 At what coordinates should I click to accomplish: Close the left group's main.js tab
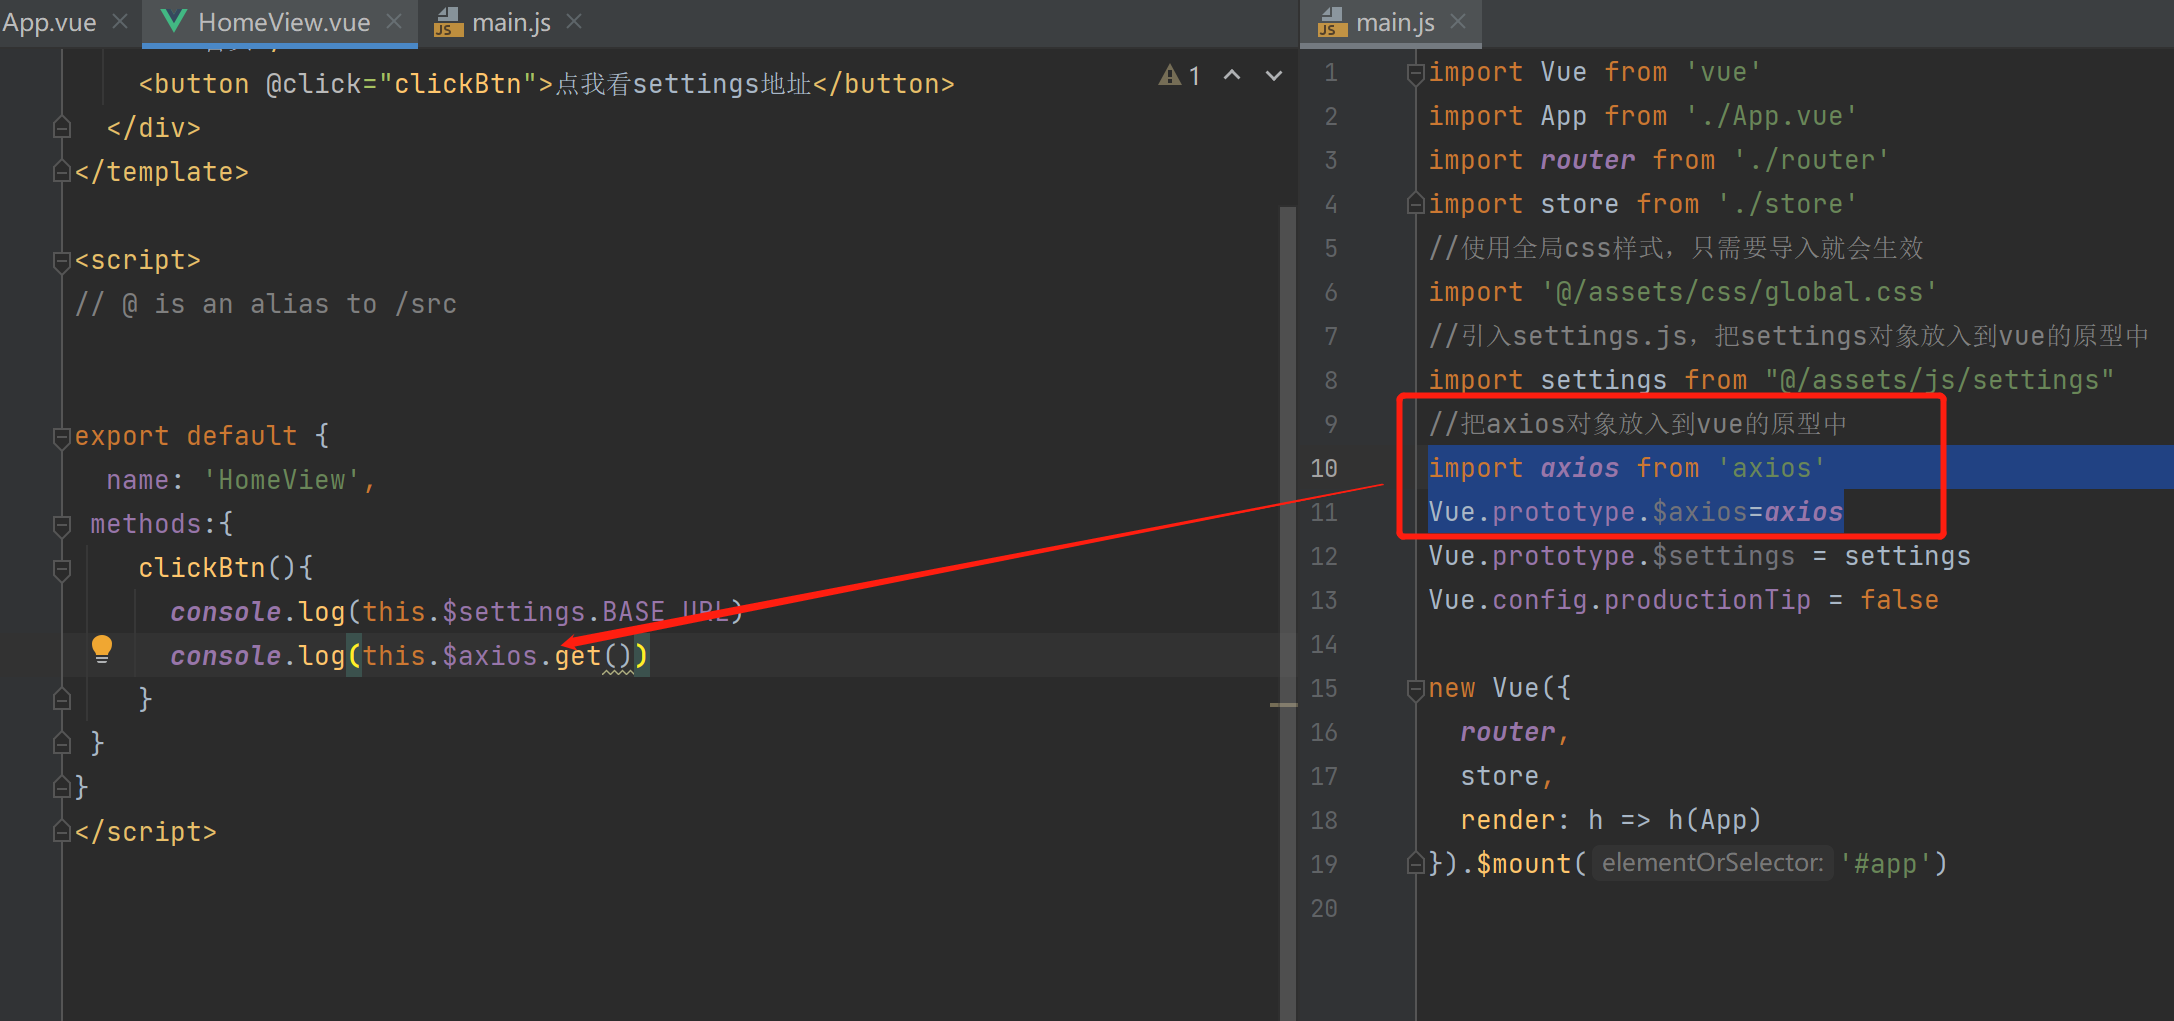click(x=574, y=21)
